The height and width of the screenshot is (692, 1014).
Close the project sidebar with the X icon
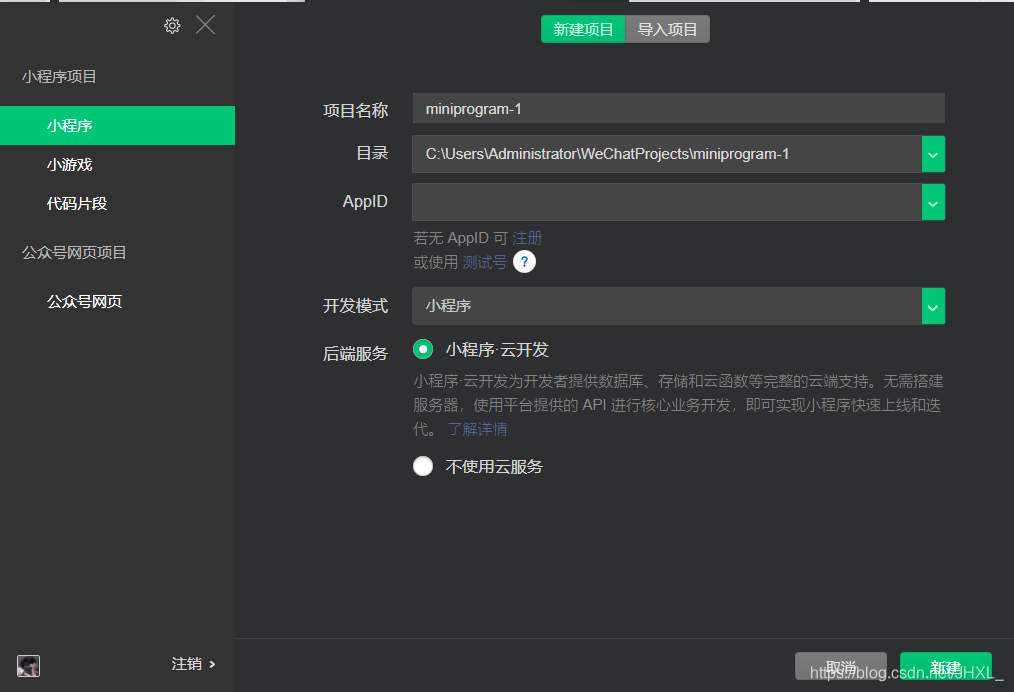(x=206, y=25)
